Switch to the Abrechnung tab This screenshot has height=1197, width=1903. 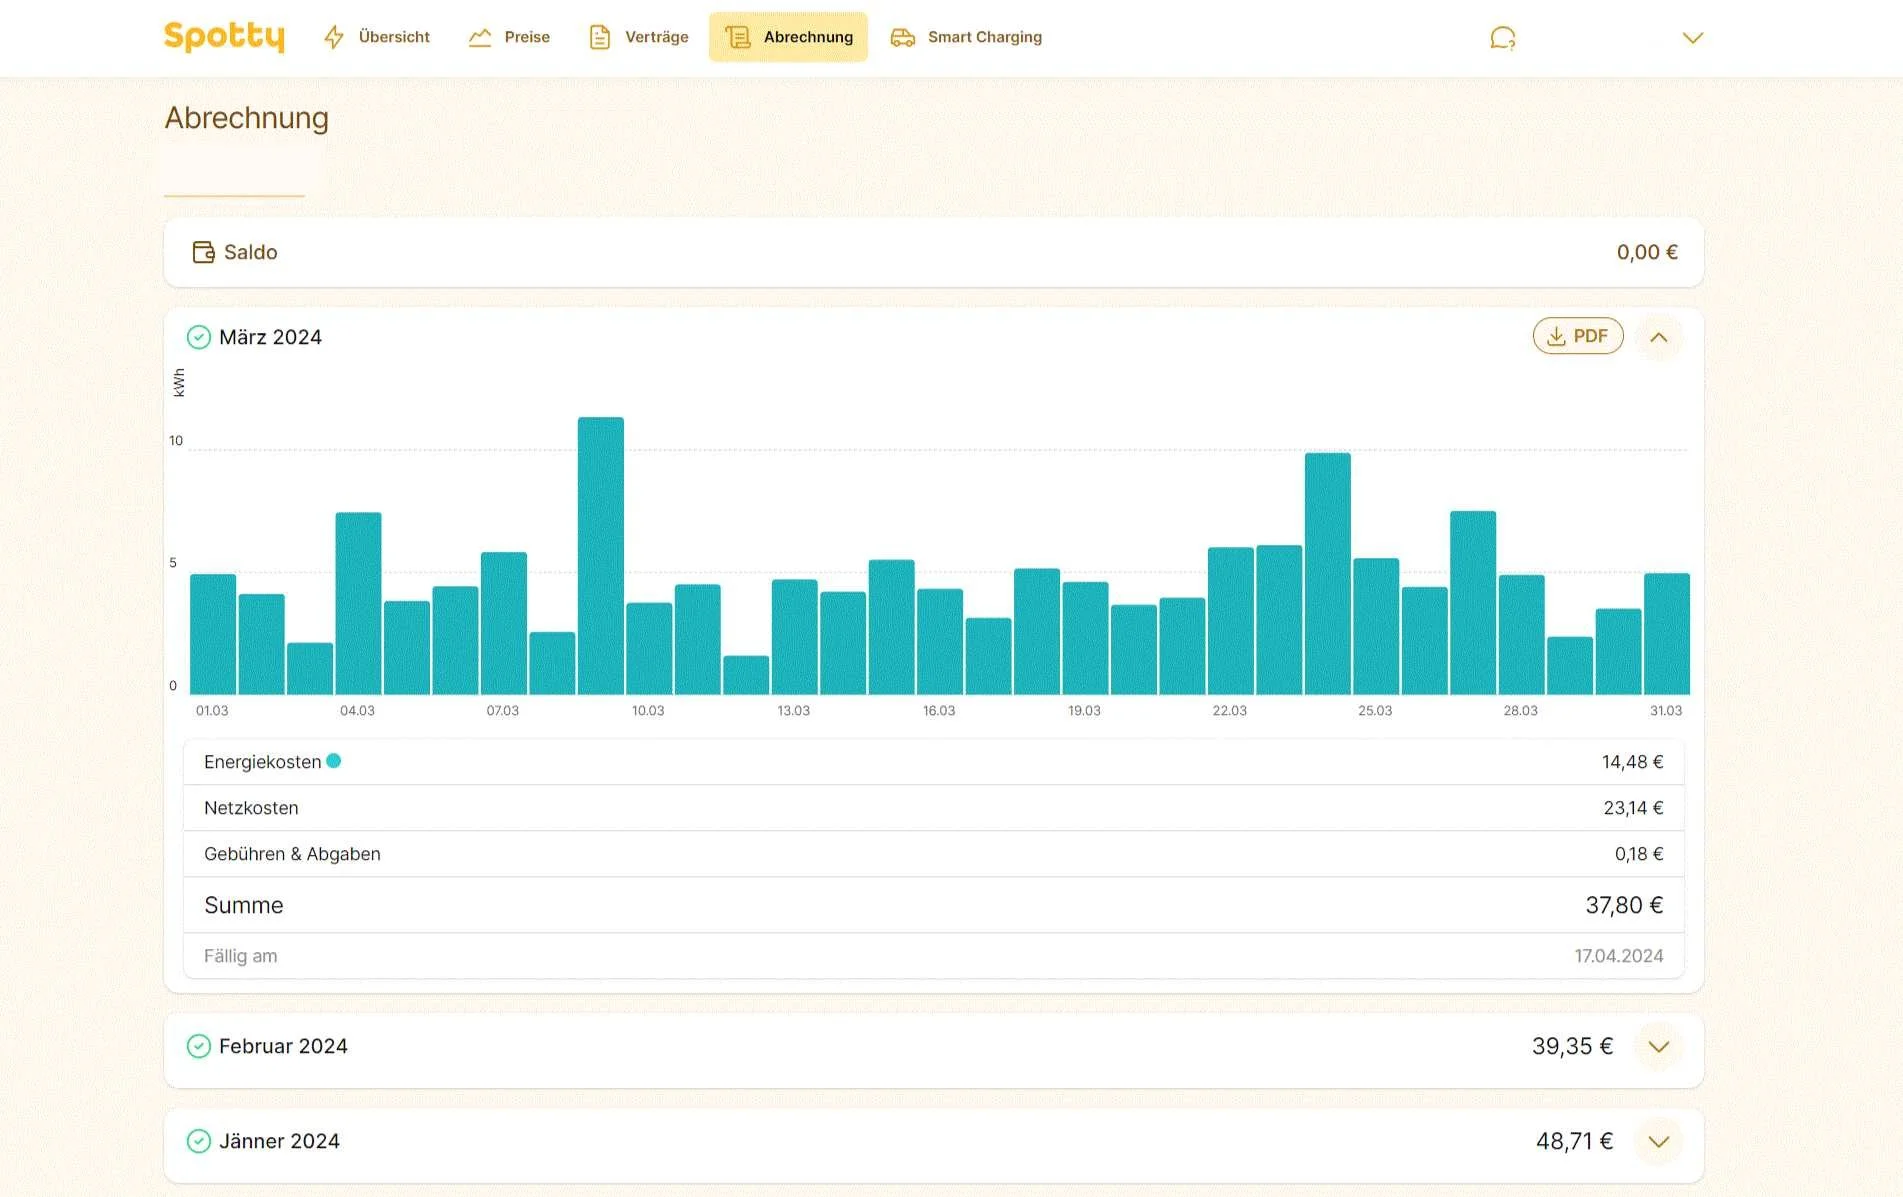click(788, 37)
